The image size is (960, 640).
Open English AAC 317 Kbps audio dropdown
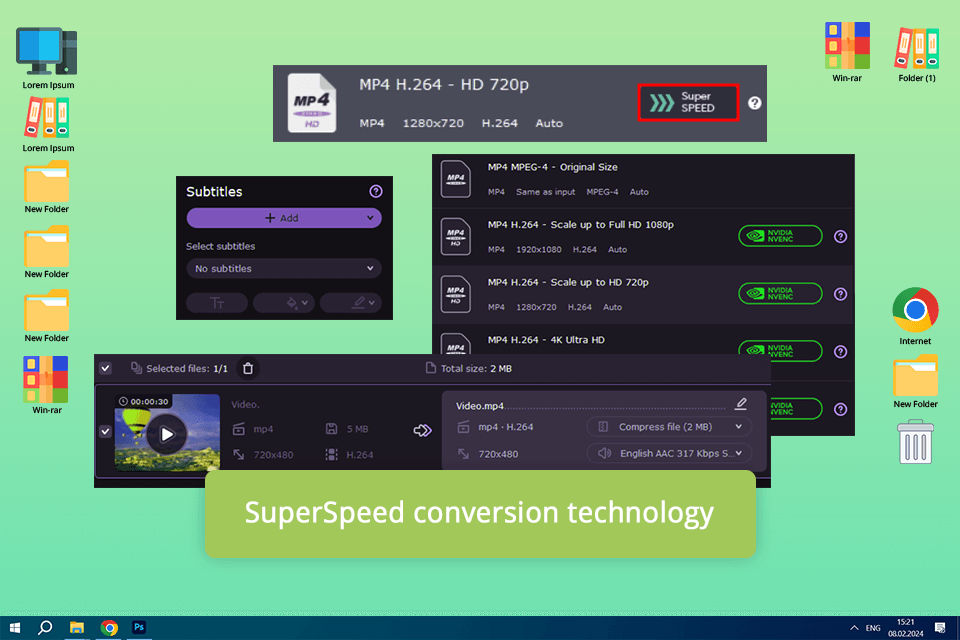tap(669, 453)
